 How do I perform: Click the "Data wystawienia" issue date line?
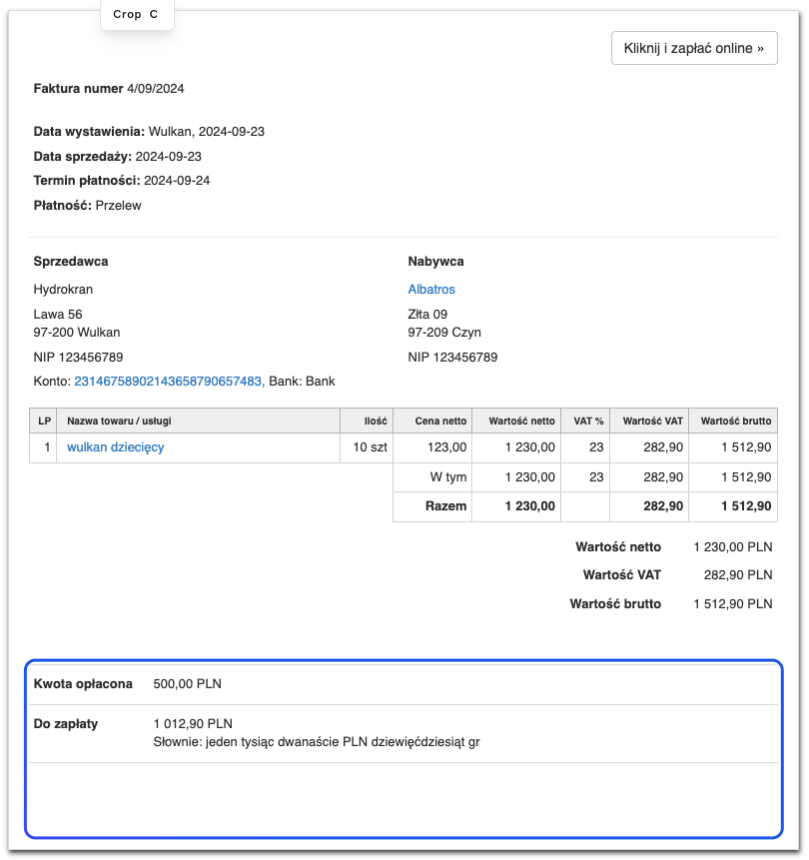149,131
